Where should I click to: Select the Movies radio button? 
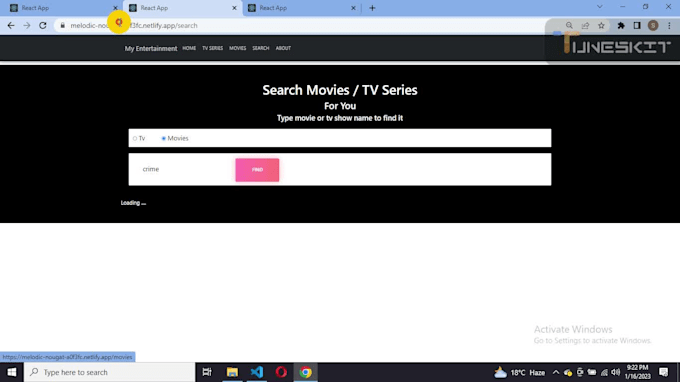pyautogui.click(x=163, y=138)
